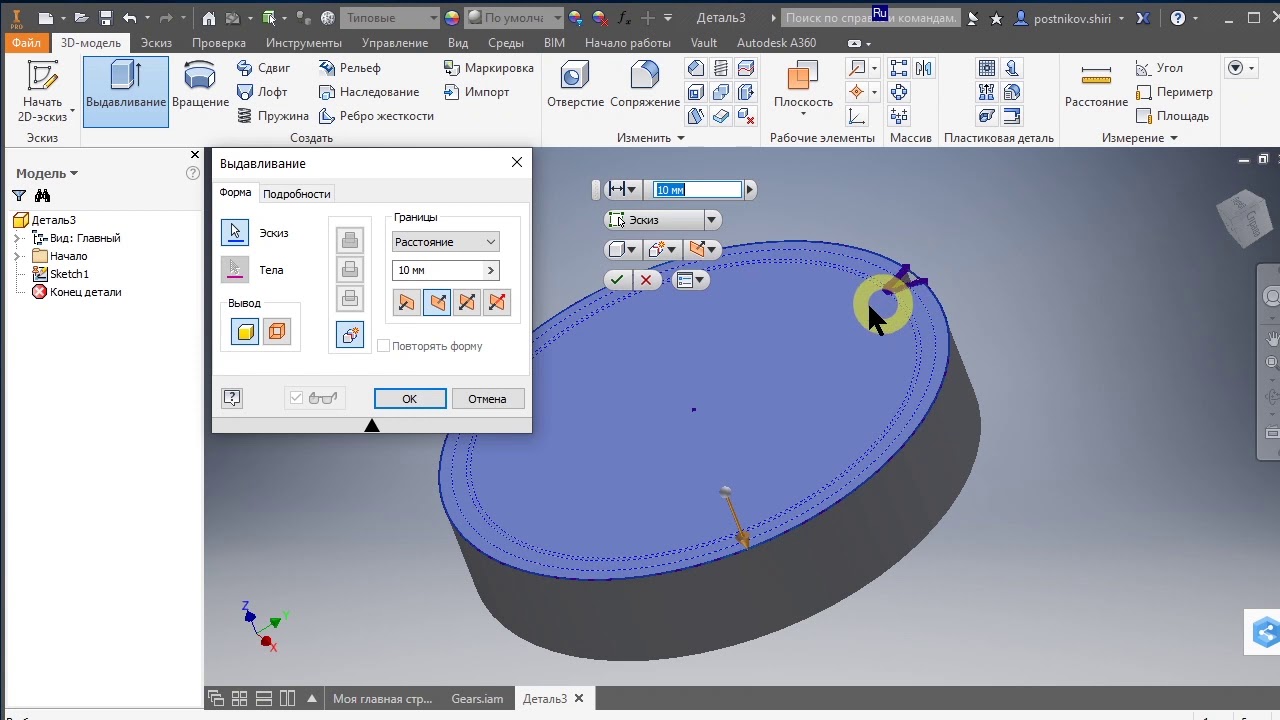1280x720 pixels.
Task: Click the ViewCube in the viewport
Action: click(x=1246, y=218)
